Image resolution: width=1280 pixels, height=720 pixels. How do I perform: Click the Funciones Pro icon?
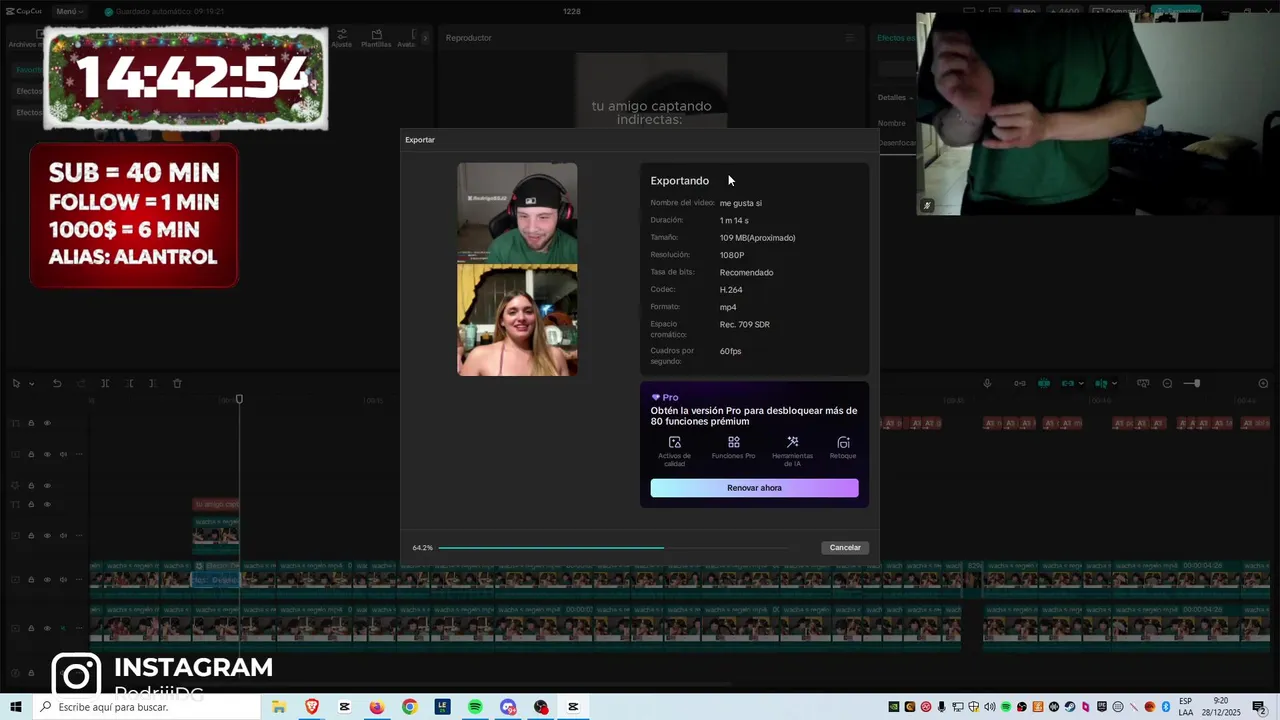click(734, 442)
